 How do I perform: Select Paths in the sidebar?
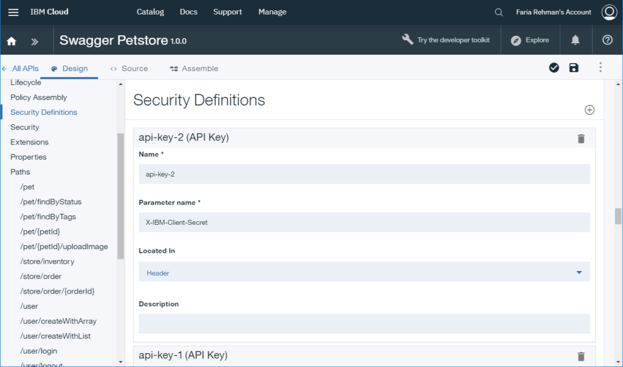[20, 172]
